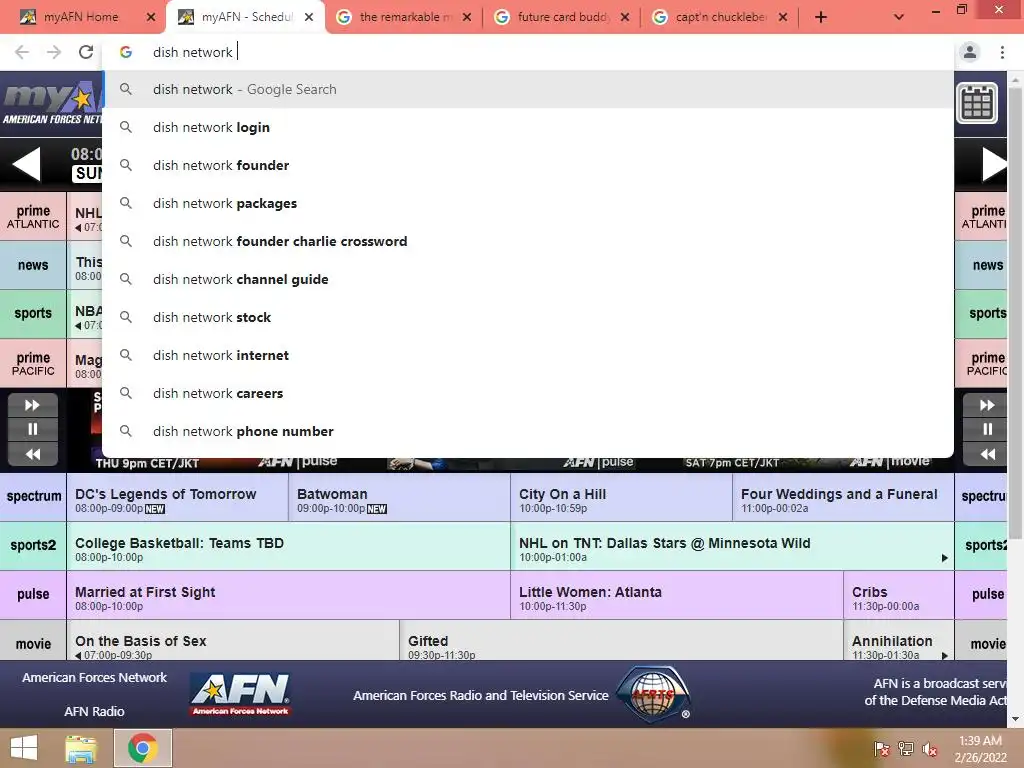Viewport: 1024px width, 768px height.
Task: Go to next time block with right arrow
Action: (995, 164)
